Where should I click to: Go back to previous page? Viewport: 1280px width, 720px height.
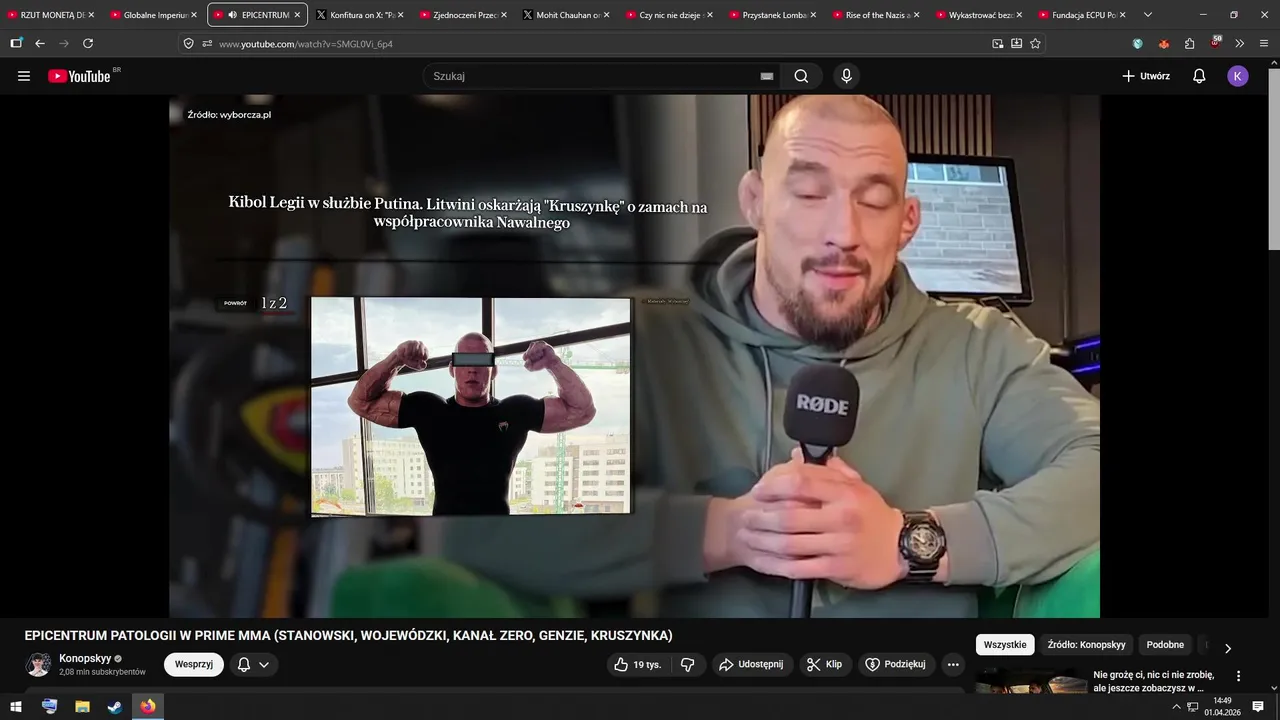(40, 43)
